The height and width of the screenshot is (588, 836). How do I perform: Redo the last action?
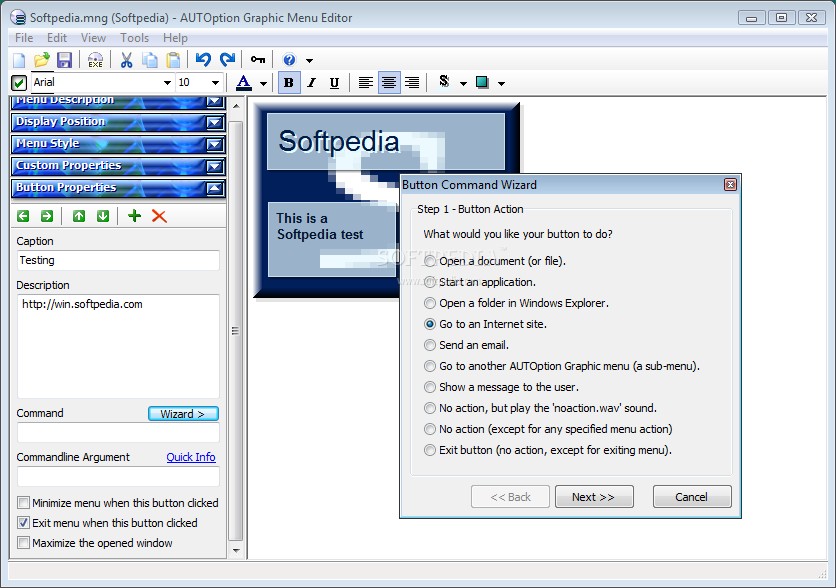point(228,60)
